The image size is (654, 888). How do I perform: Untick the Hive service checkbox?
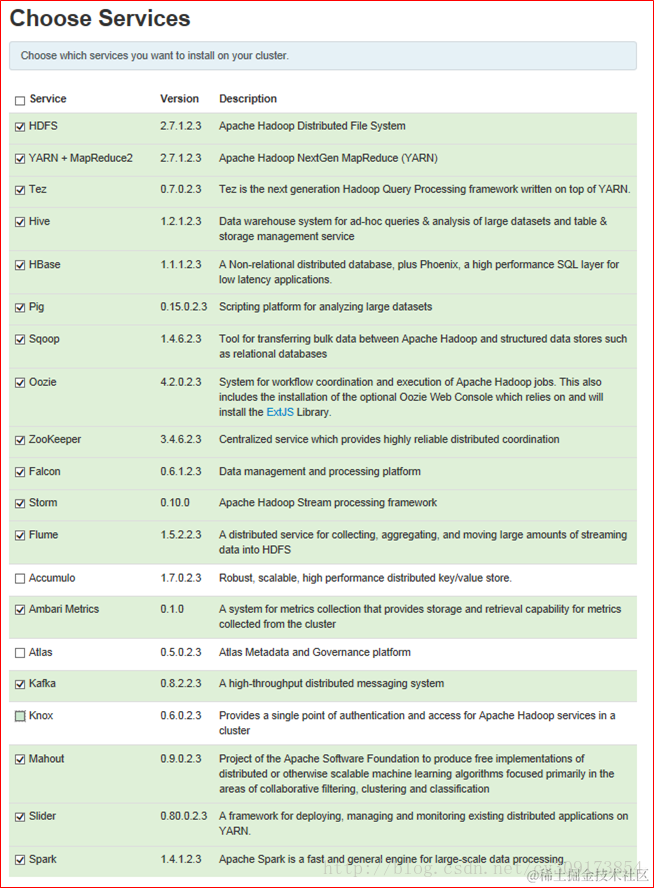(20, 222)
